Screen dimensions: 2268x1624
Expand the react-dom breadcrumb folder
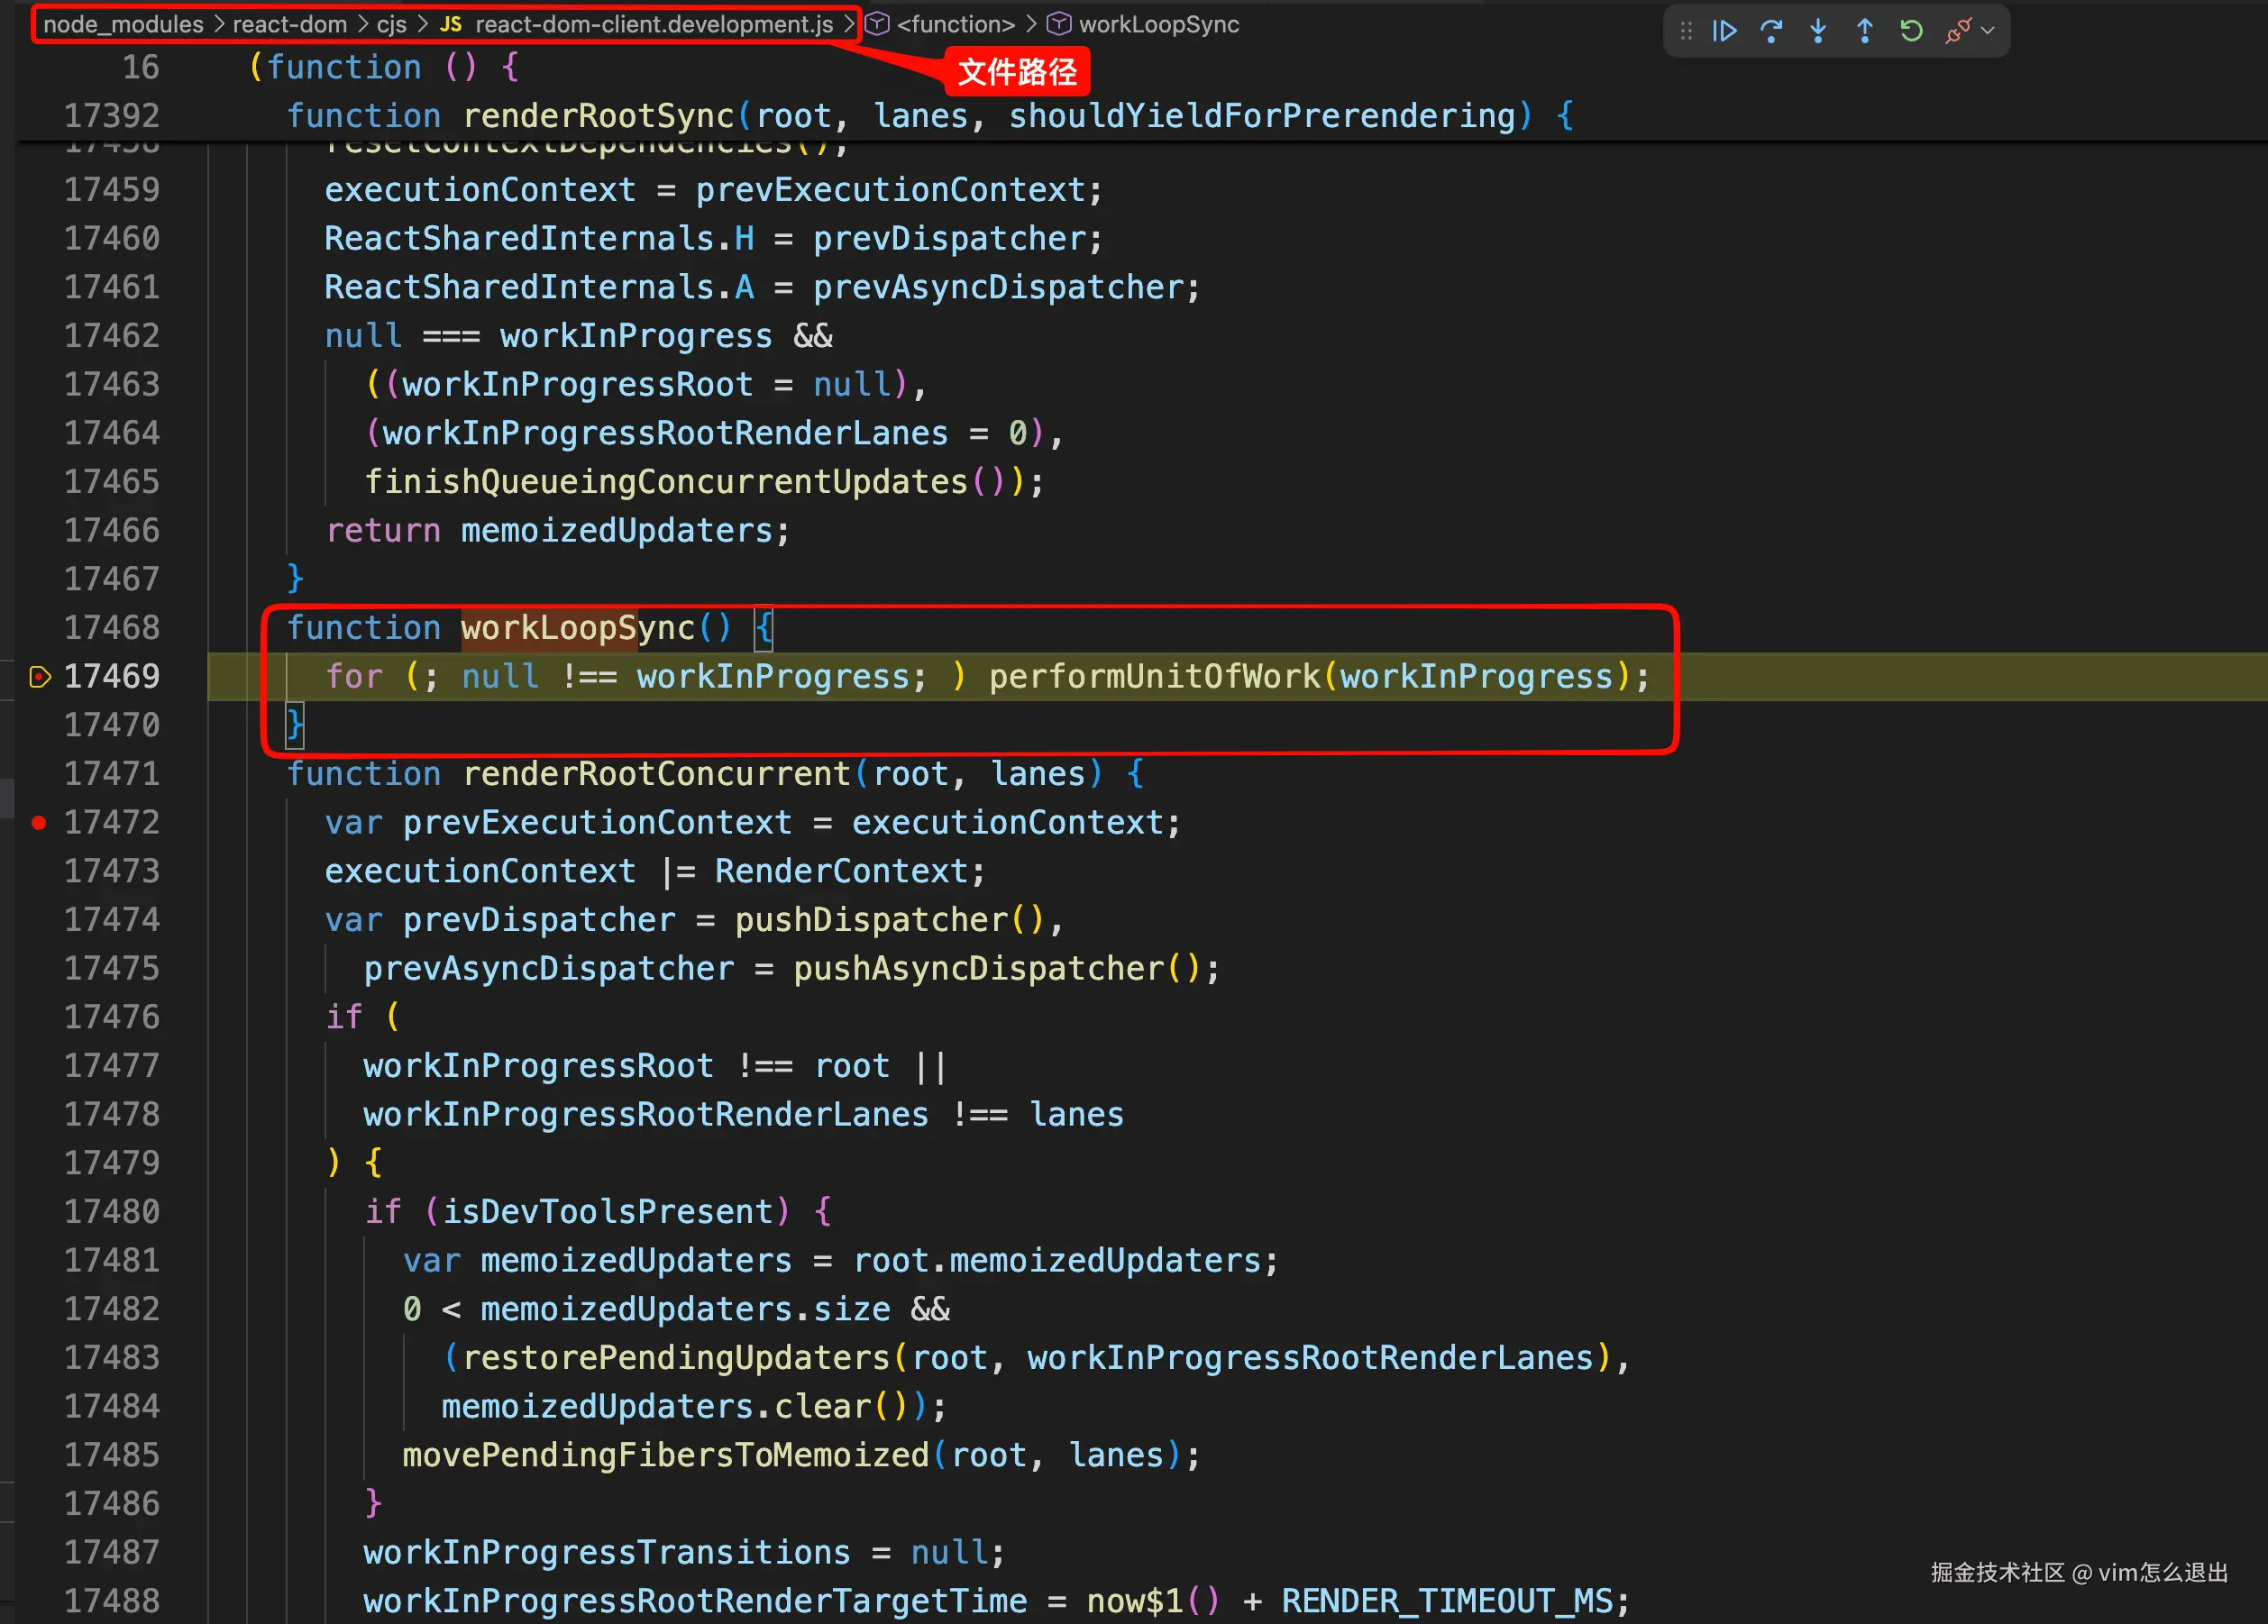(289, 24)
